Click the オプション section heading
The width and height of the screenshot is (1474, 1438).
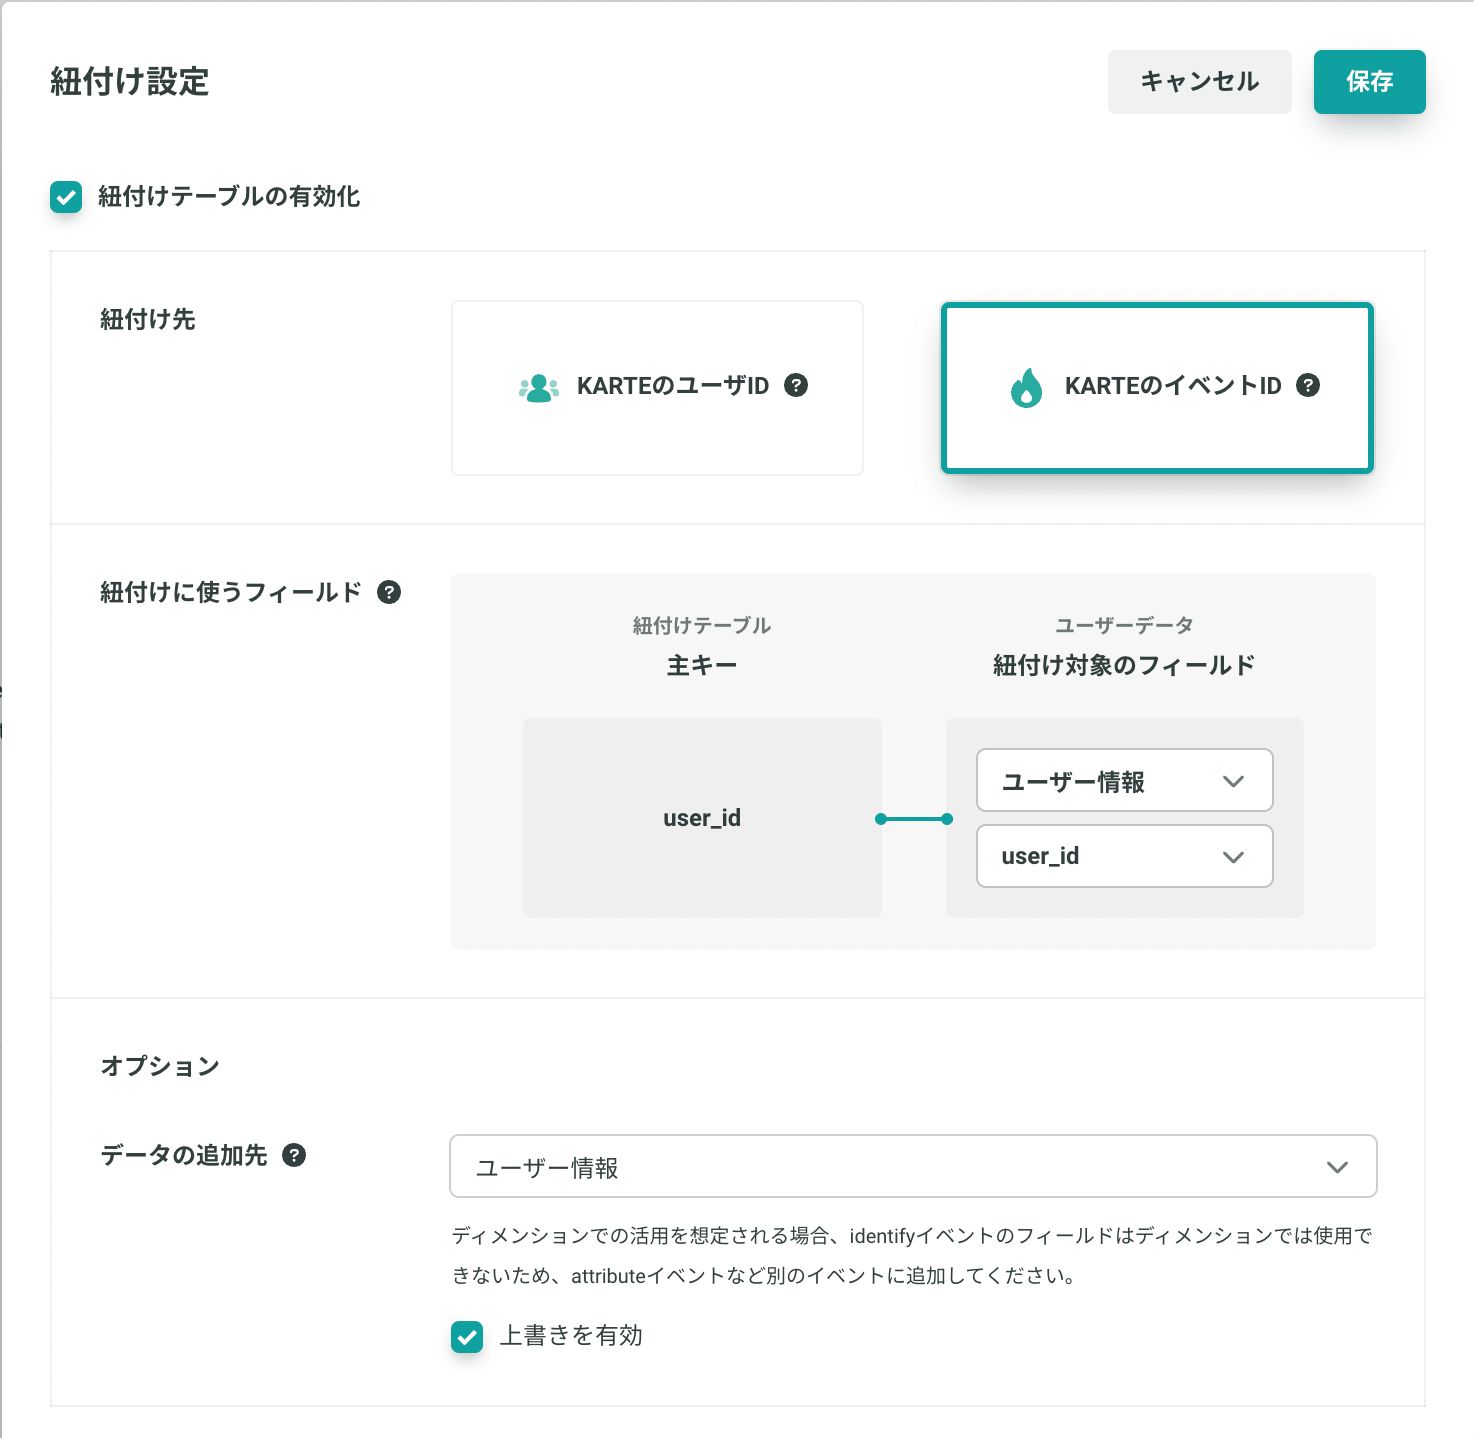(160, 1066)
